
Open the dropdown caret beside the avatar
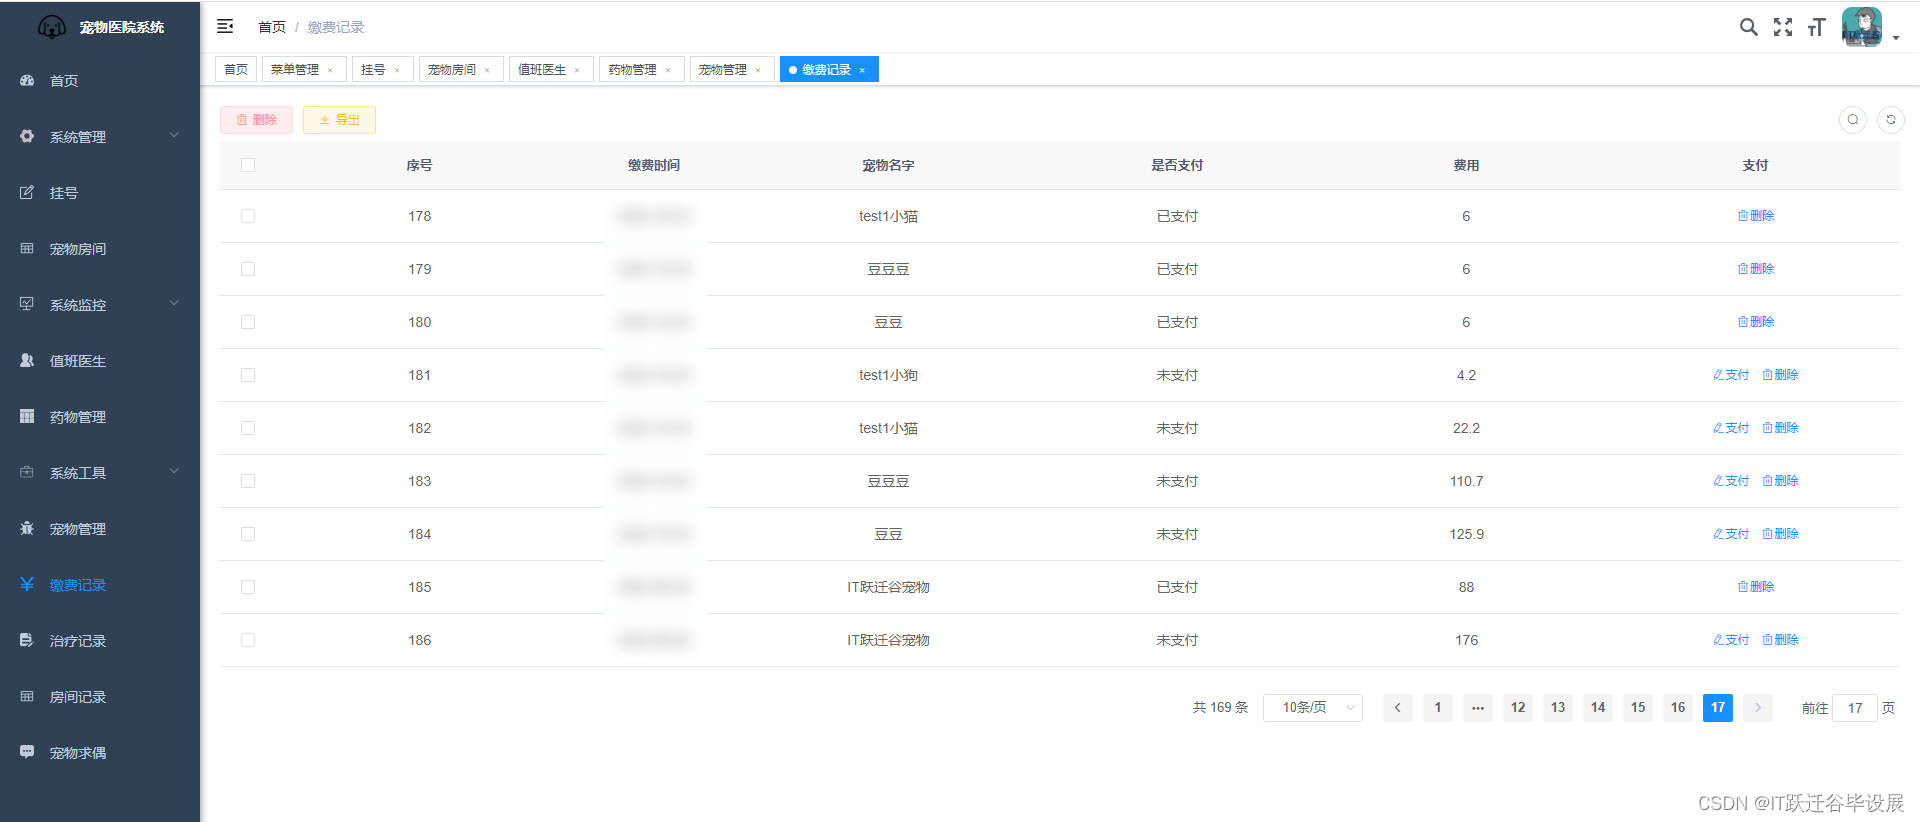(1896, 38)
